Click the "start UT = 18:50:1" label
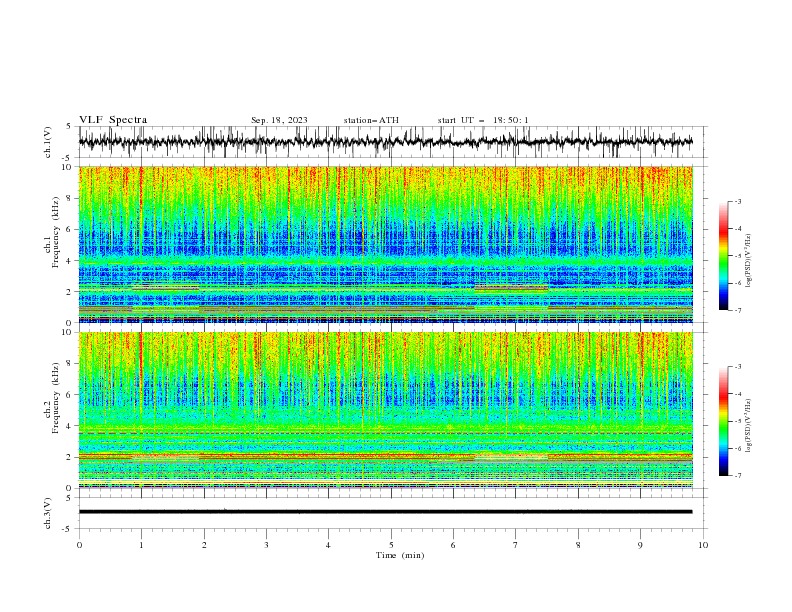The image size is (792, 612). pyautogui.click(x=483, y=120)
